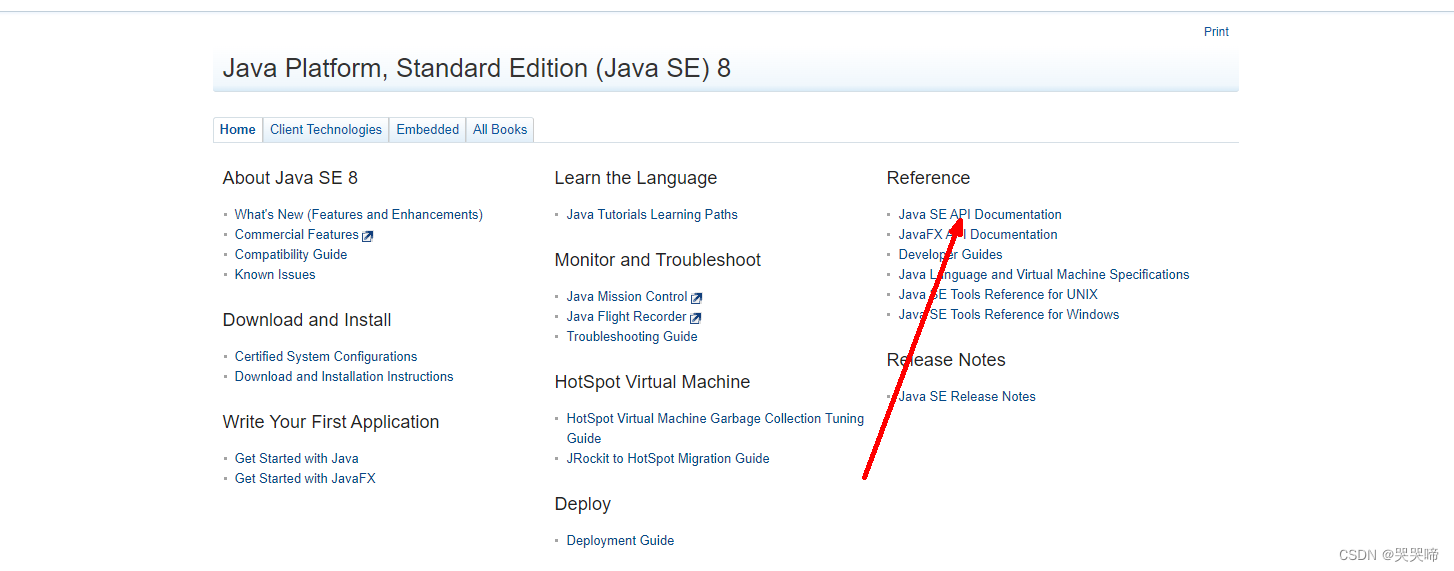Screen dimensions: 1454x571
Task: Click the external-link icon beside Java Mission Control
Action: 697,298
